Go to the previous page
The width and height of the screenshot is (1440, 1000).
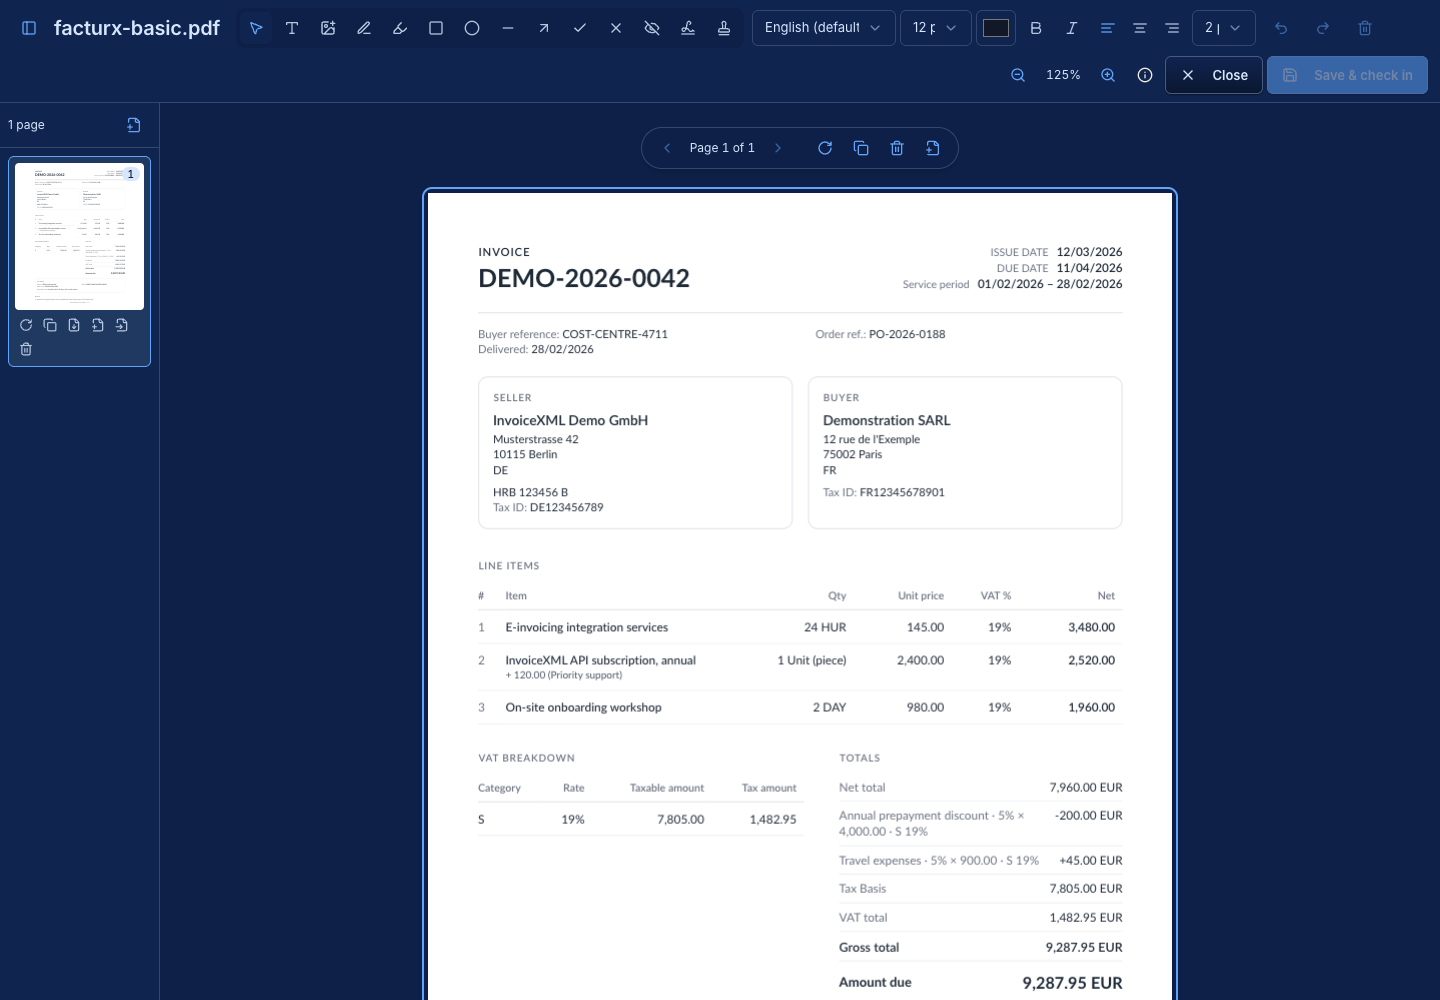pos(667,148)
